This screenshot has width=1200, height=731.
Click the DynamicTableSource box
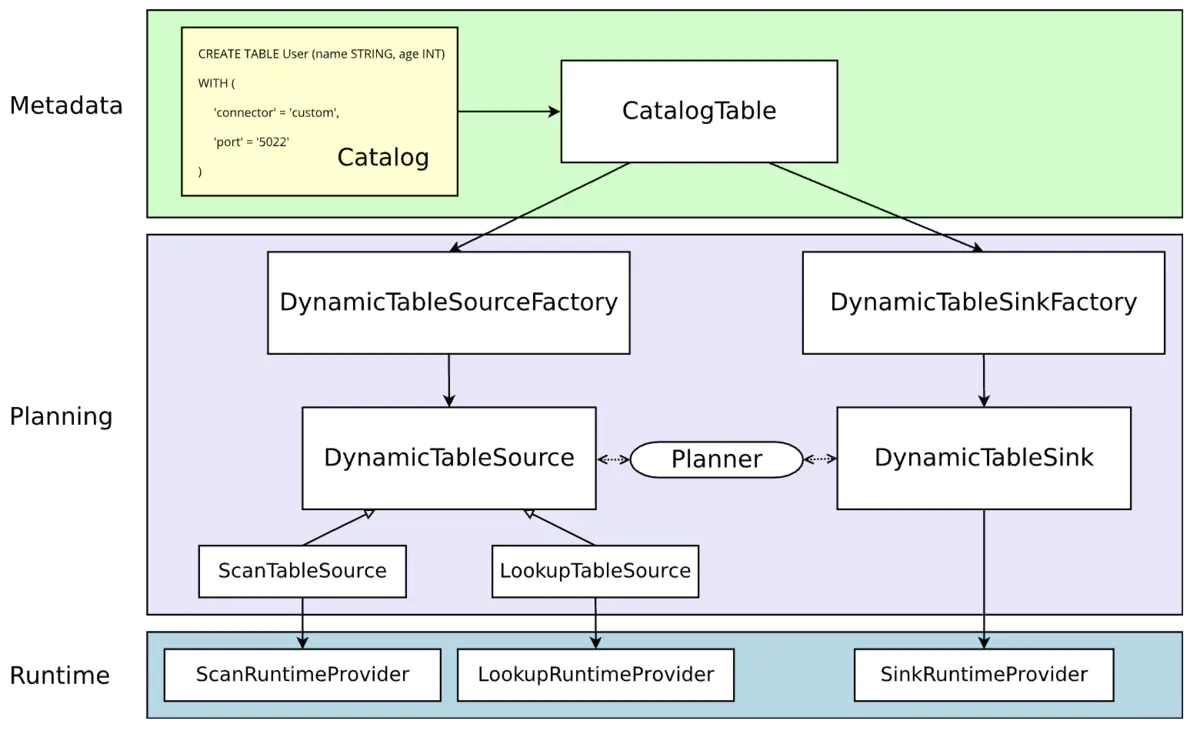click(449, 458)
